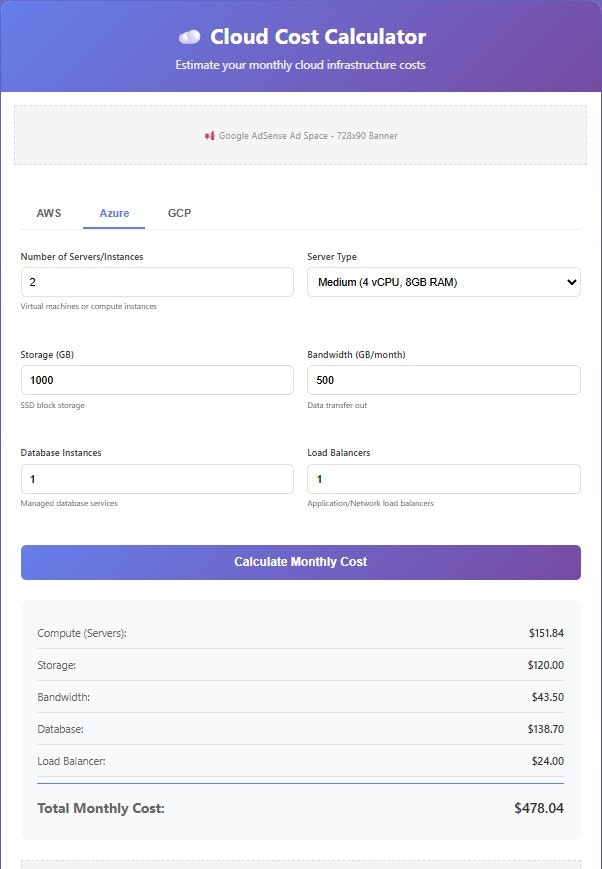
Task: Focus the Number of Servers/Instances field
Action: (x=157, y=282)
